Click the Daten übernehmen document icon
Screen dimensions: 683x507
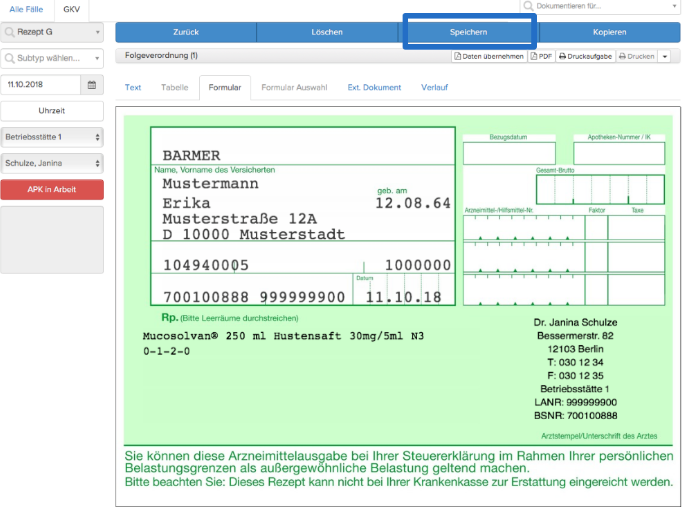tap(457, 56)
